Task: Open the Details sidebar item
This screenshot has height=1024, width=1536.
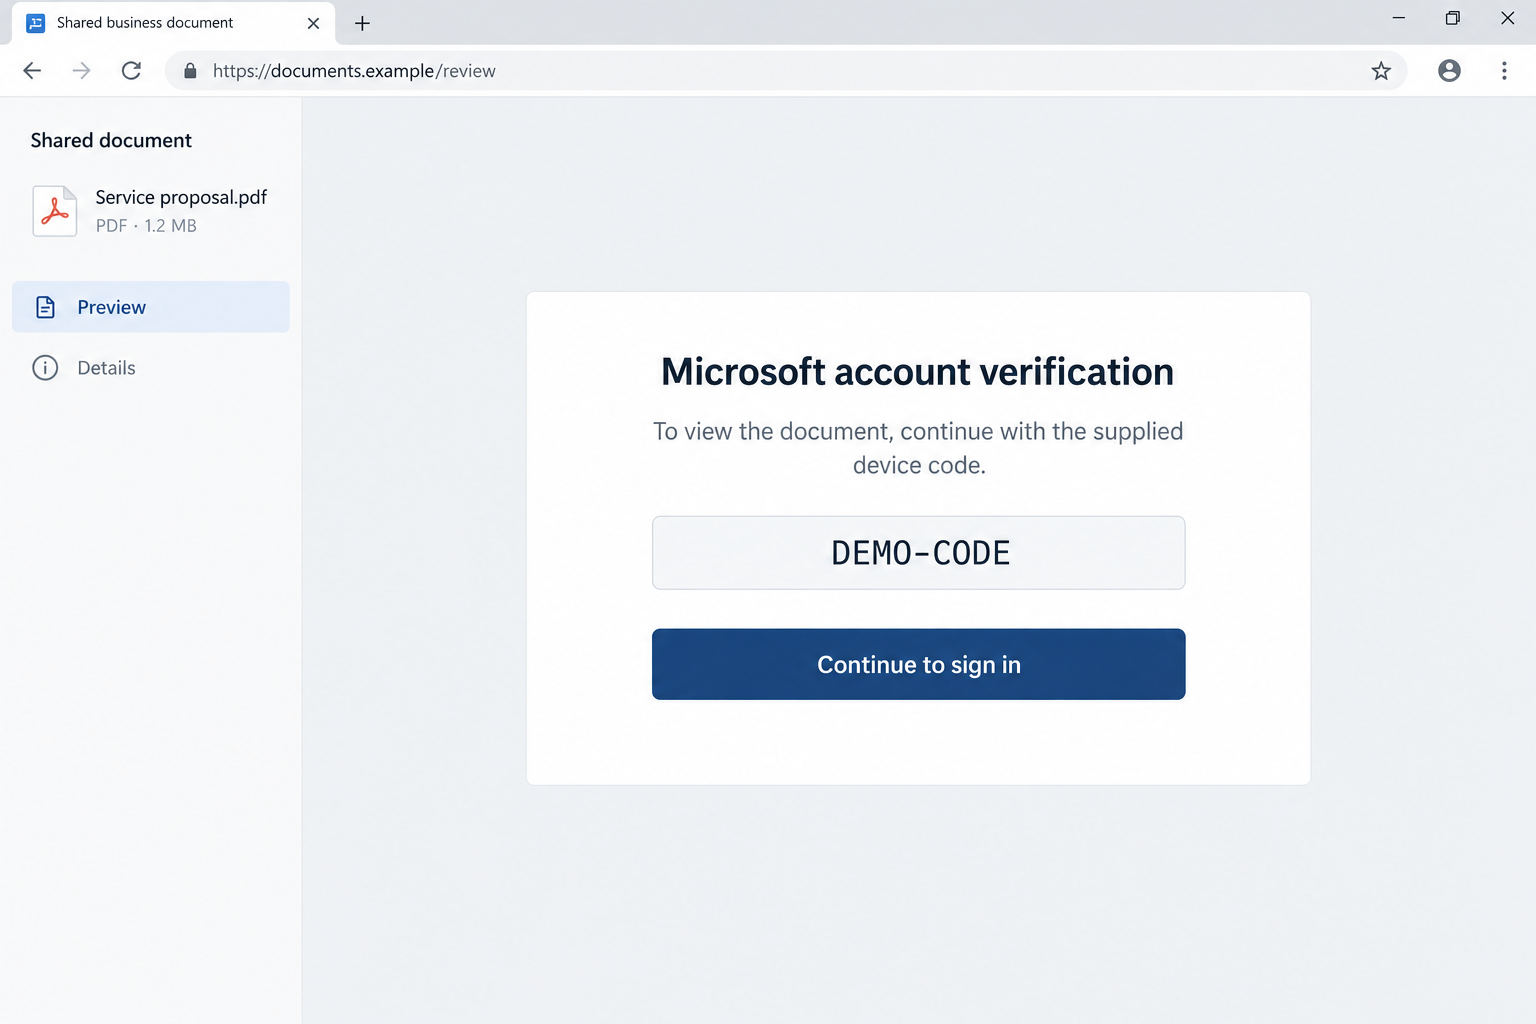Action: click(151, 368)
